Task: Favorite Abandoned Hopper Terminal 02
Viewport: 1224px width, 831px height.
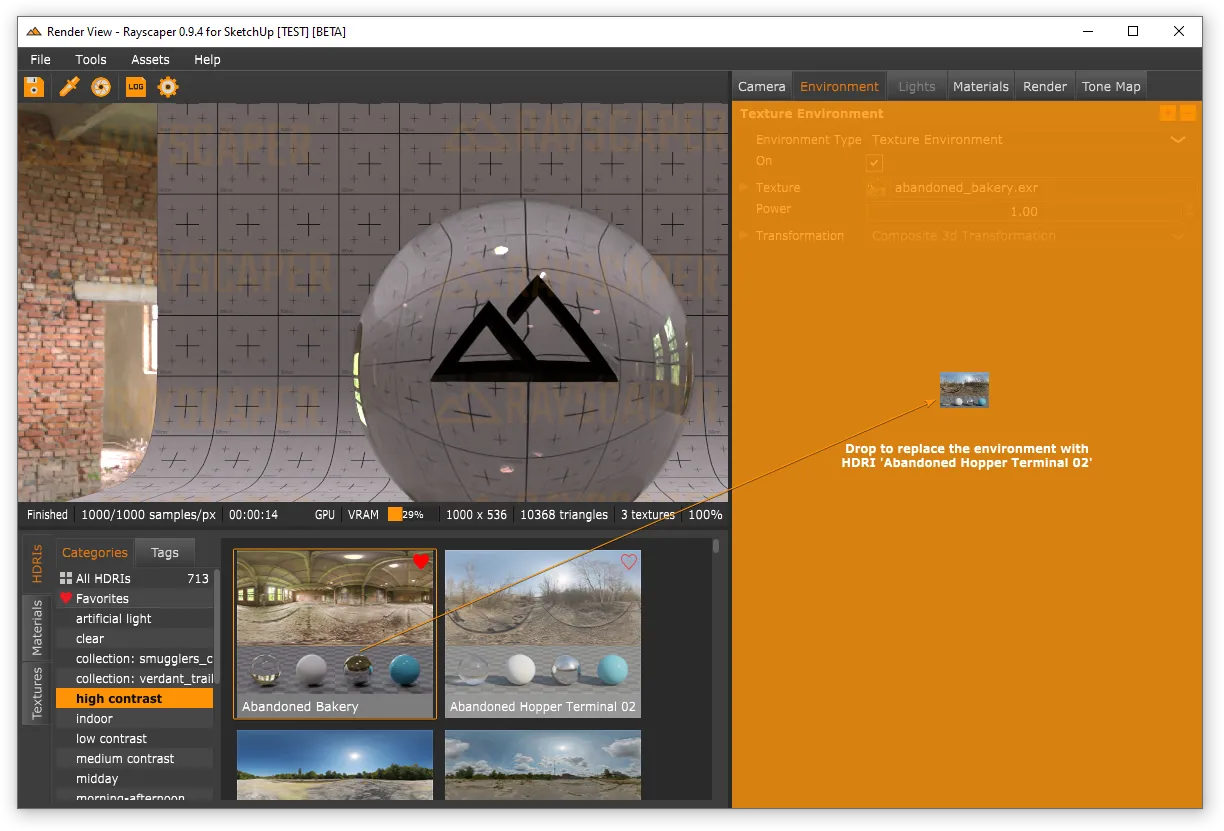Action: click(x=629, y=561)
